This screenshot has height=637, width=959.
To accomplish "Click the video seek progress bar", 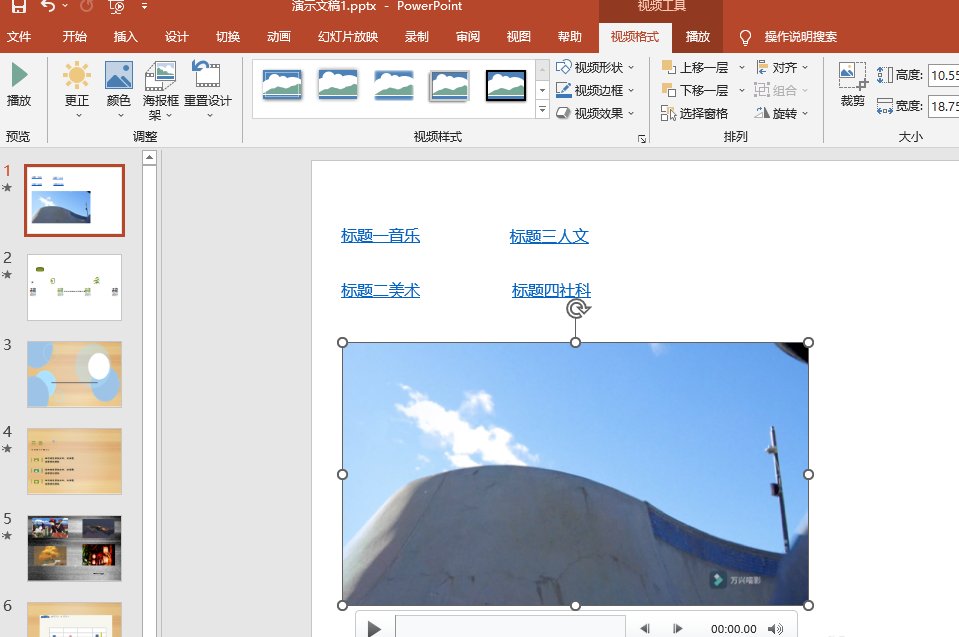I will coord(510,627).
